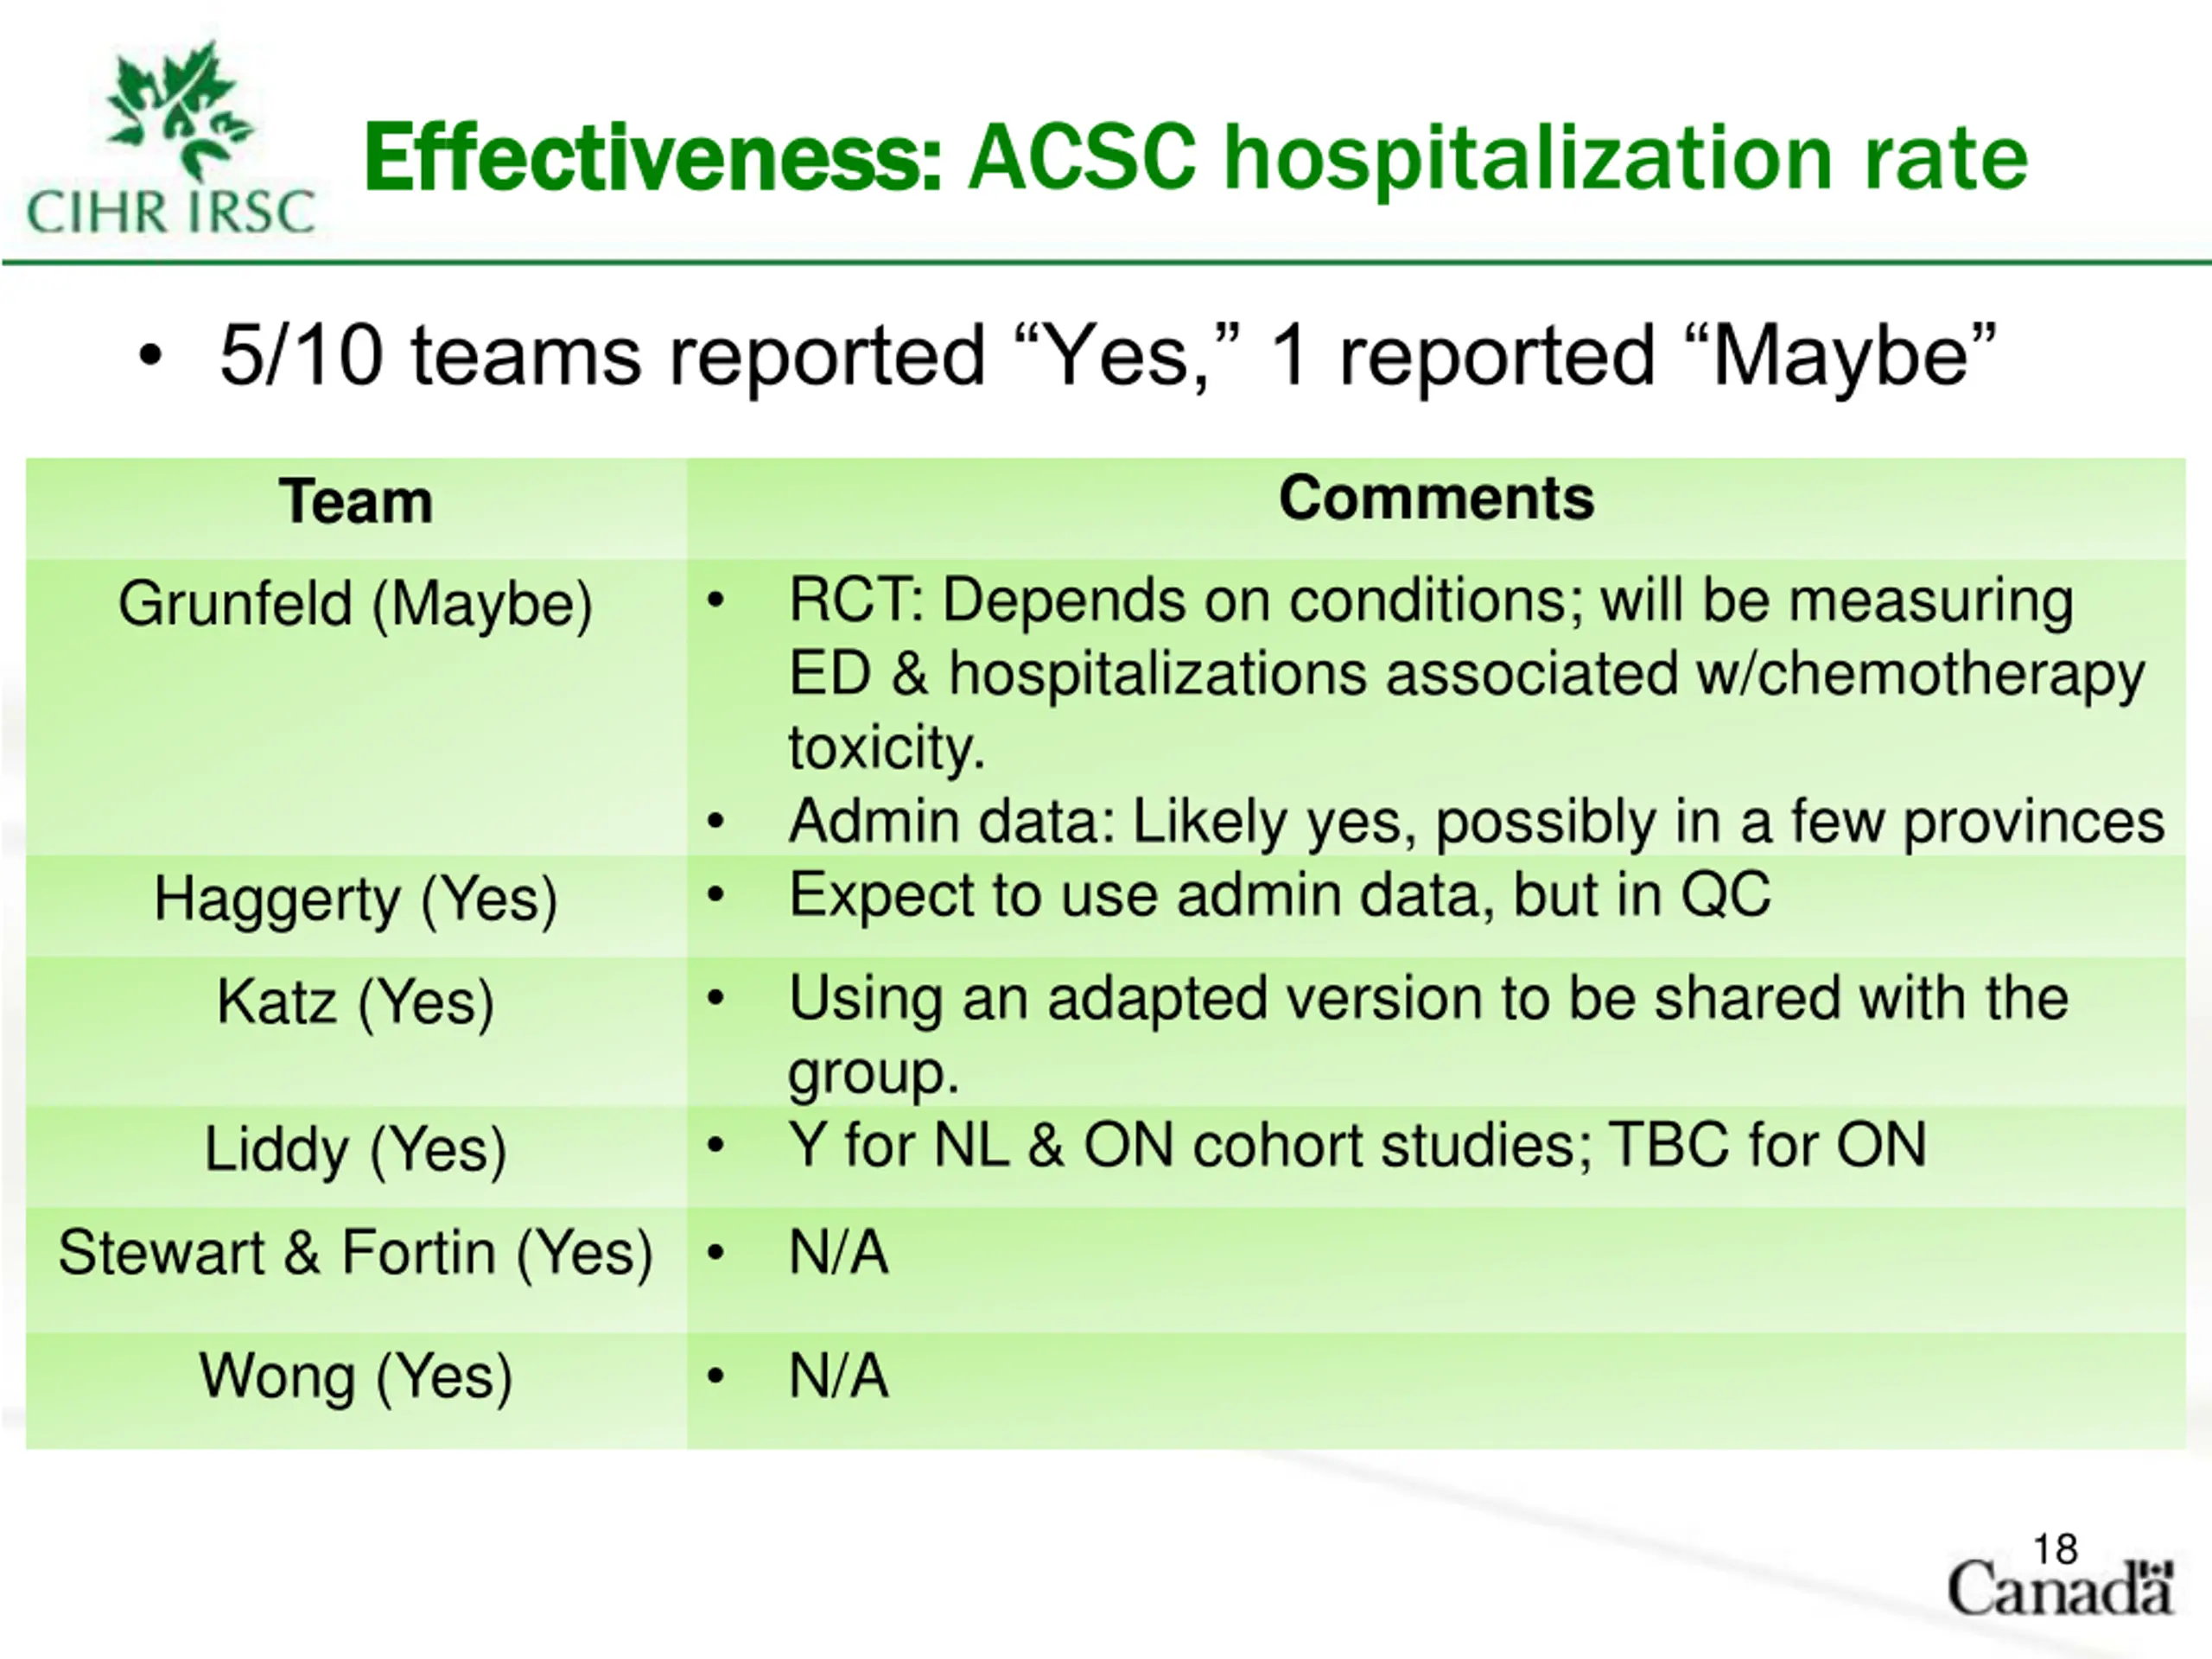Viewport: 2212px width, 1659px height.
Task: Click the slide number 18
Action: [x=2056, y=1549]
